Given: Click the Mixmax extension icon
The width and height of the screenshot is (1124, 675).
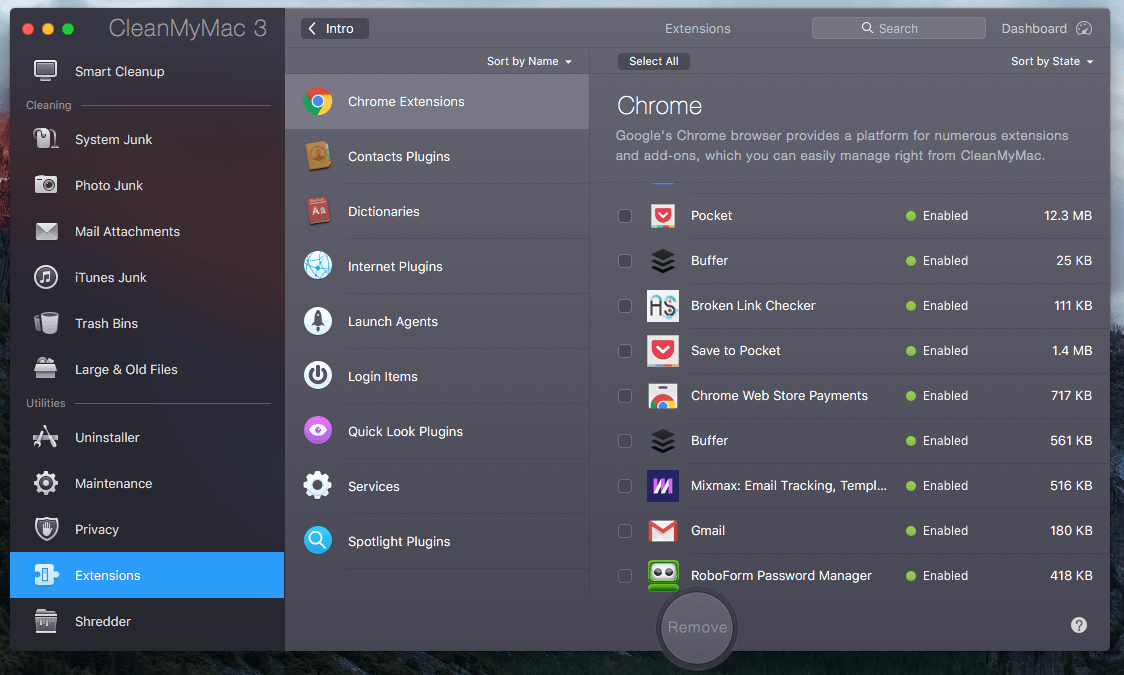Looking at the screenshot, I should 662,486.
